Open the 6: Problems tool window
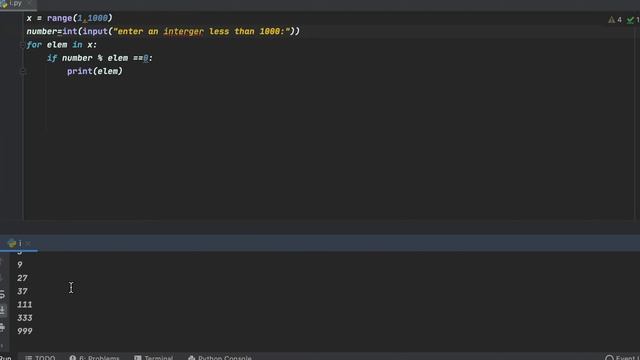The height and width of the screenshot is (360, 640). (94, 357)
